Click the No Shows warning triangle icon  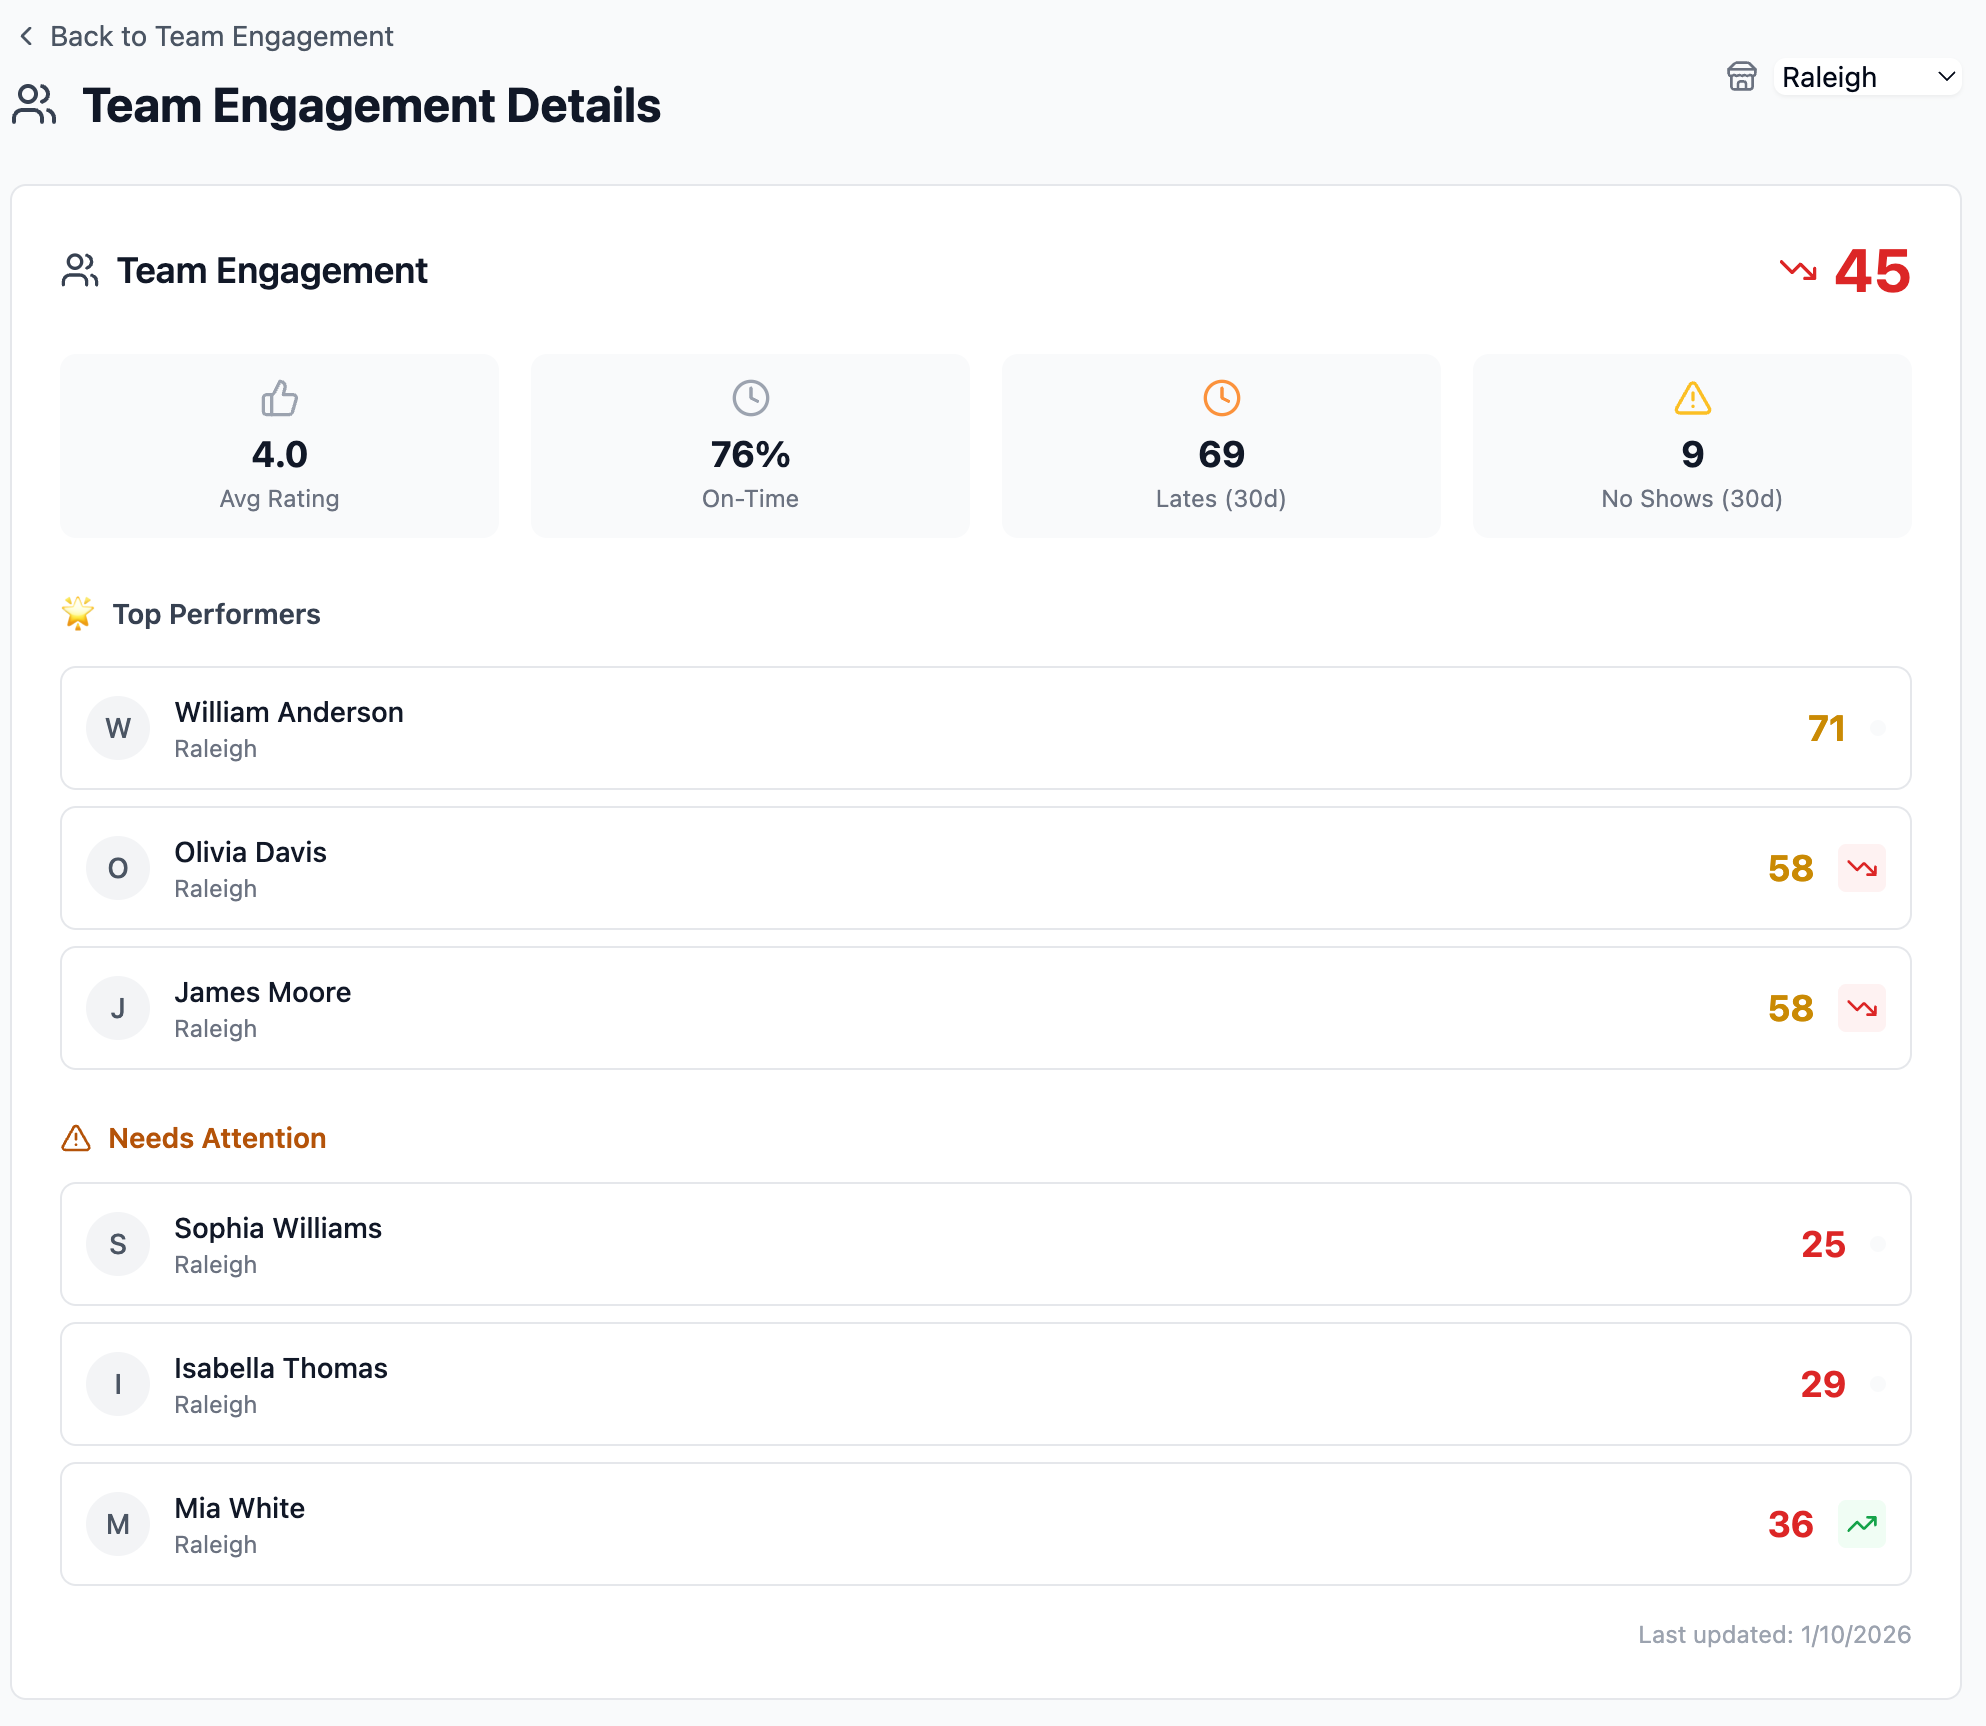click(x=1692, y=398)
